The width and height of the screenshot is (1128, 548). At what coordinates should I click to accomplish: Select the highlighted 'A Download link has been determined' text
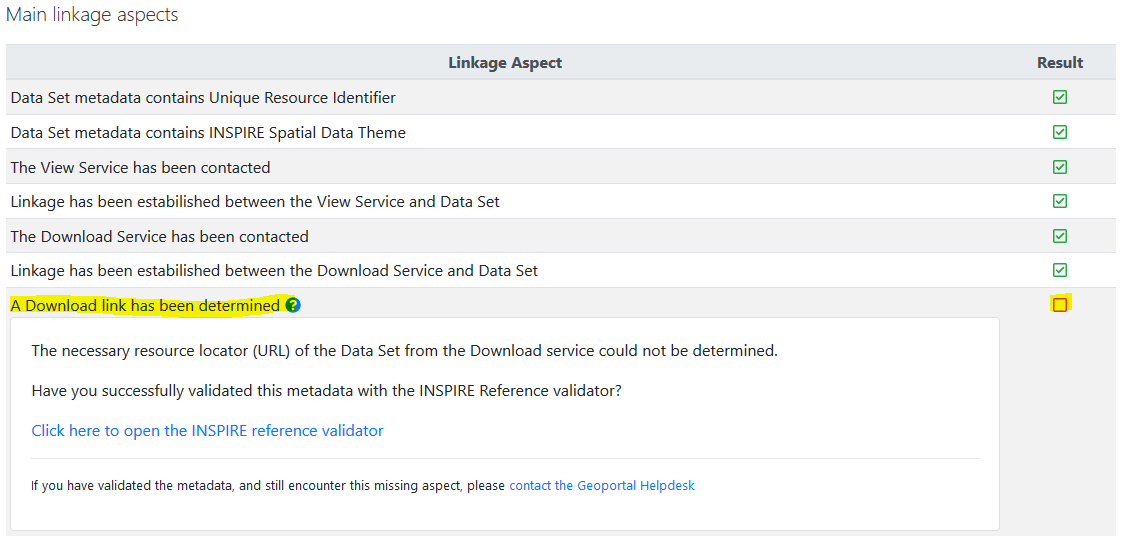pyautogui.click(x=145, y=305)
